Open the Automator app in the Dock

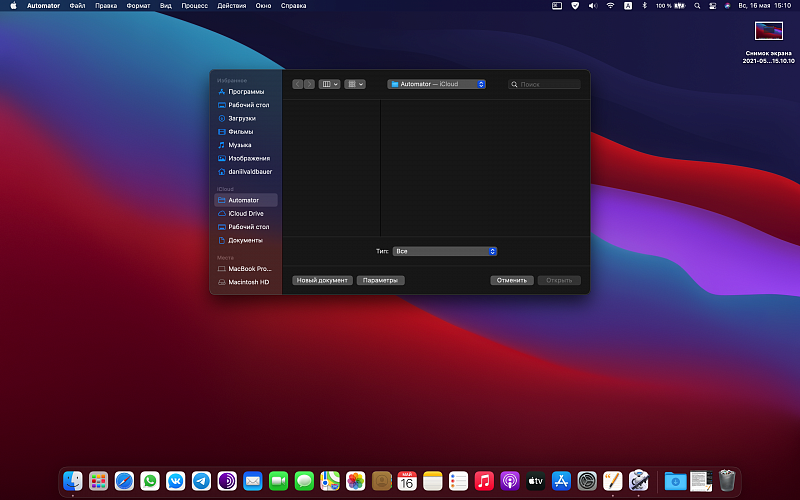[x=639, y=481]
